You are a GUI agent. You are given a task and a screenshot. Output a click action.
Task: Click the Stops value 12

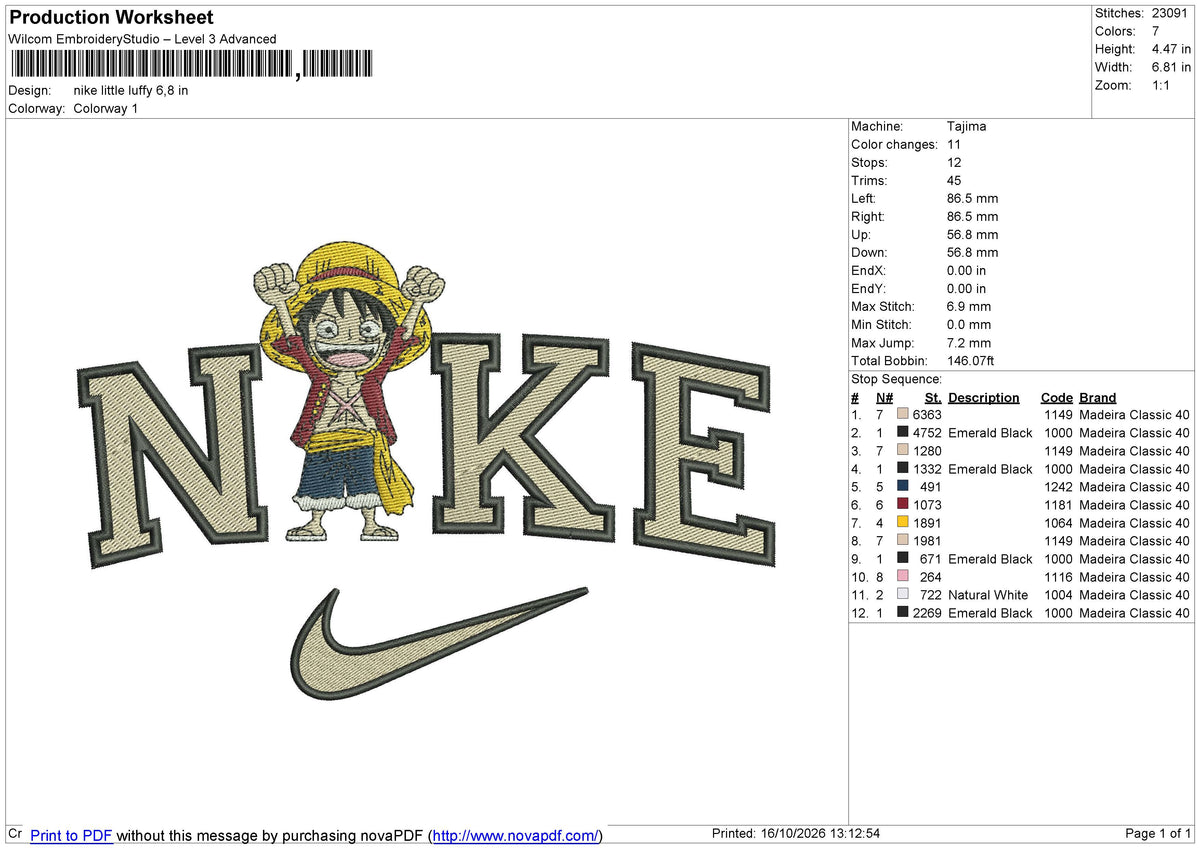point(954,162)
